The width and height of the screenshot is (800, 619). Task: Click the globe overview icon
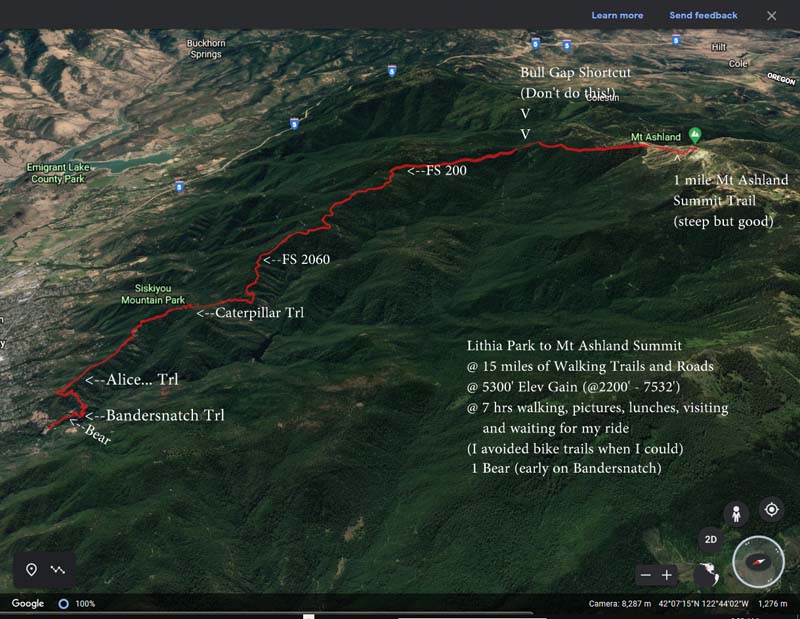tap(707, 575)
